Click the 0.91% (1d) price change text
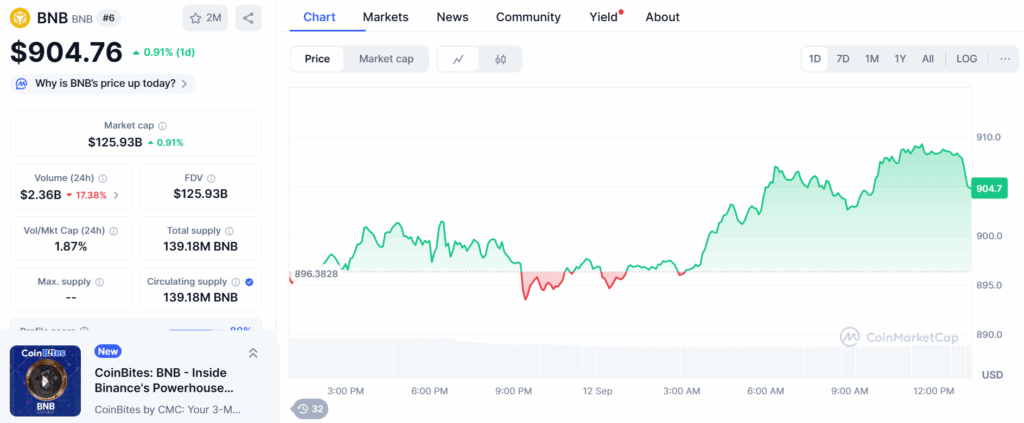This screenshot has height=423, width=1024. [169, 52]
